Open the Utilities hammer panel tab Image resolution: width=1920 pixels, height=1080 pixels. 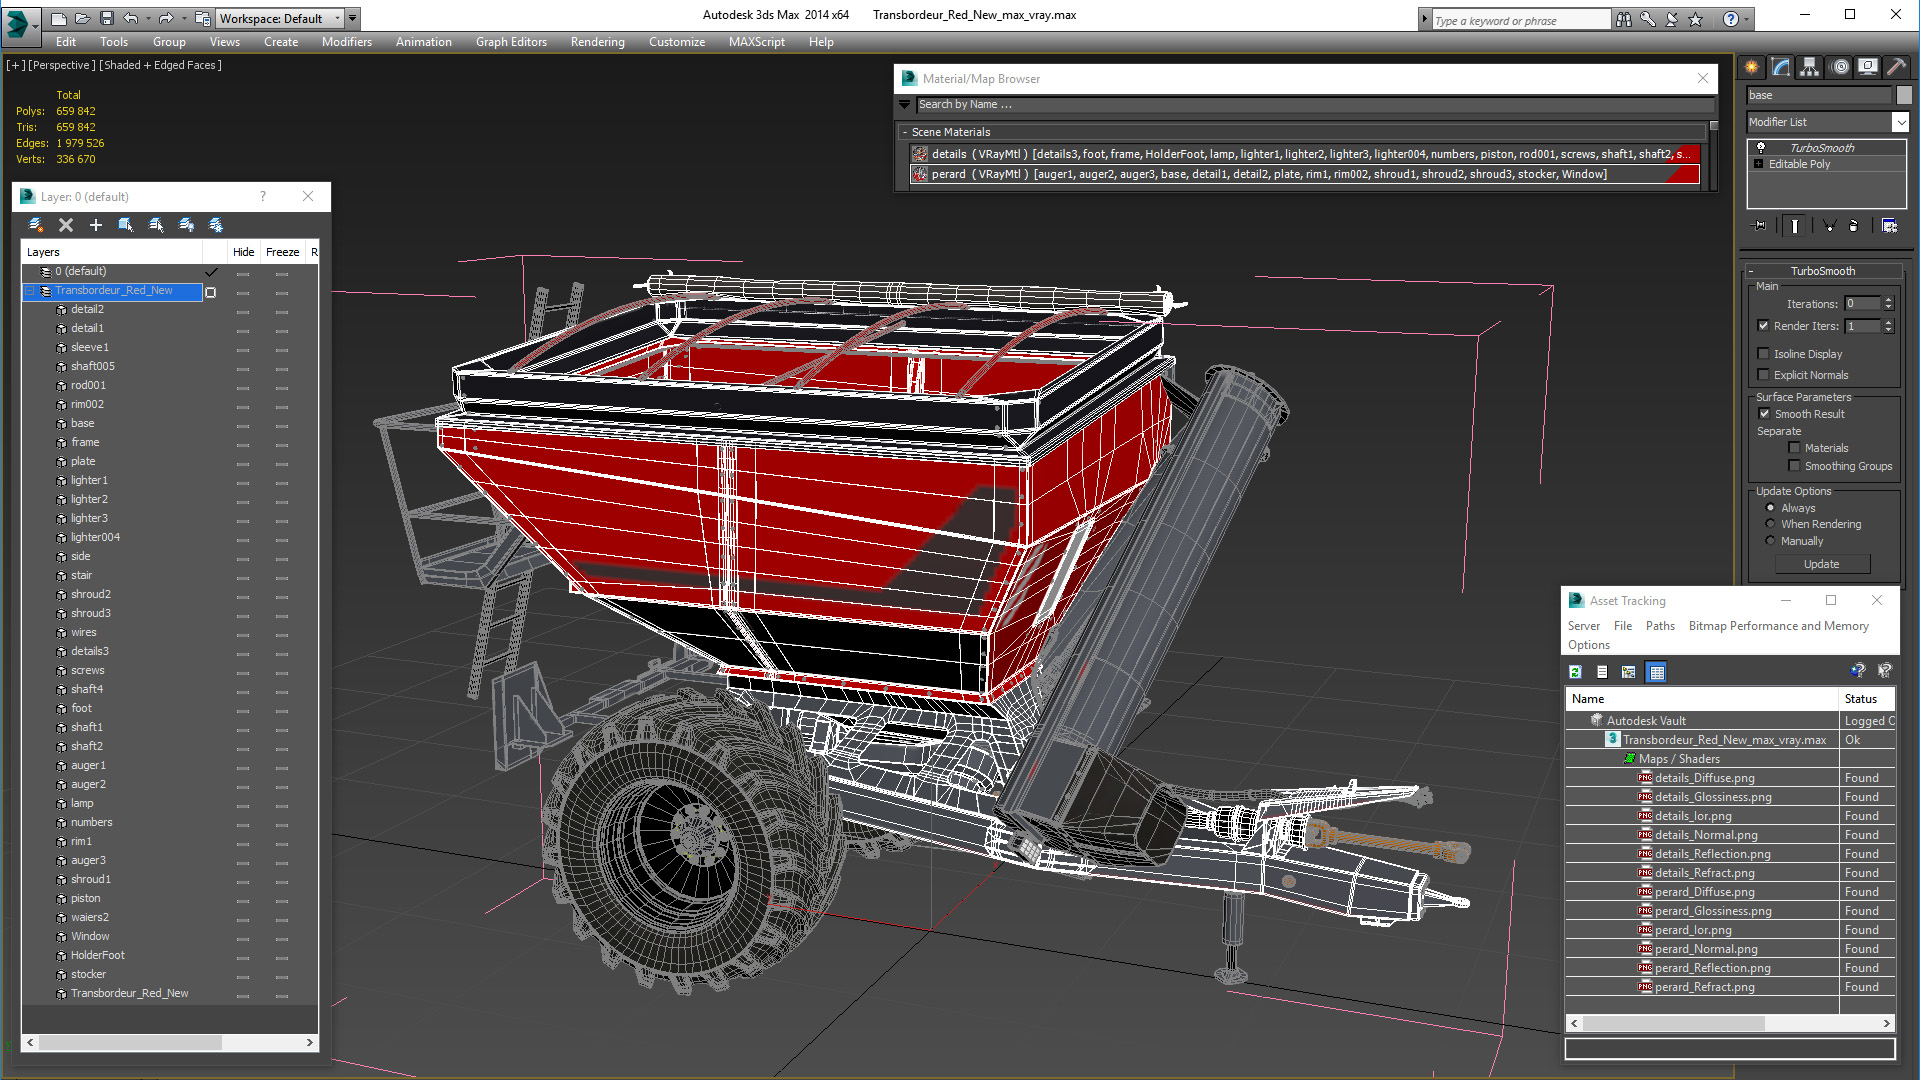click(1896, 67)
